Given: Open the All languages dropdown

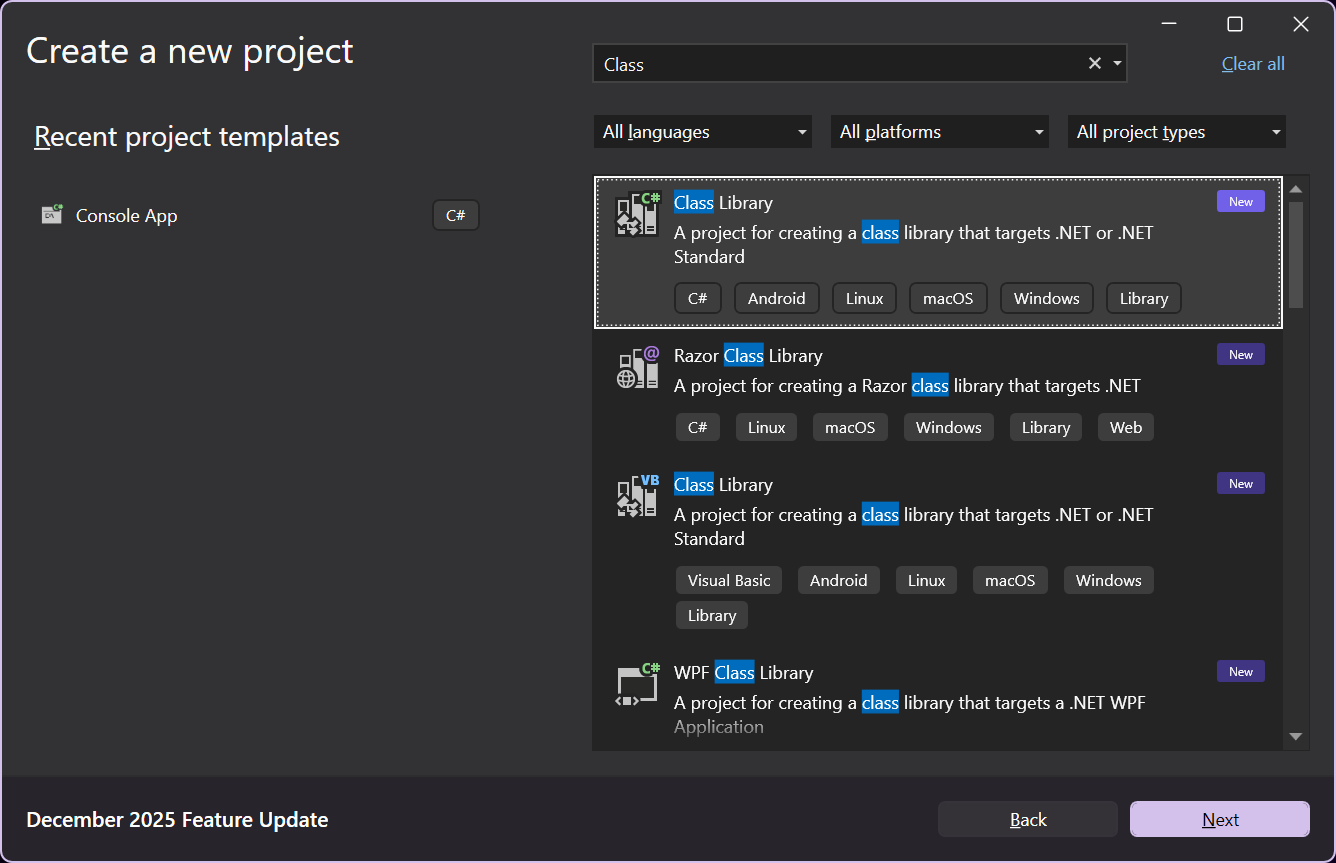Looking at the screenshot, I should [702, 132].
